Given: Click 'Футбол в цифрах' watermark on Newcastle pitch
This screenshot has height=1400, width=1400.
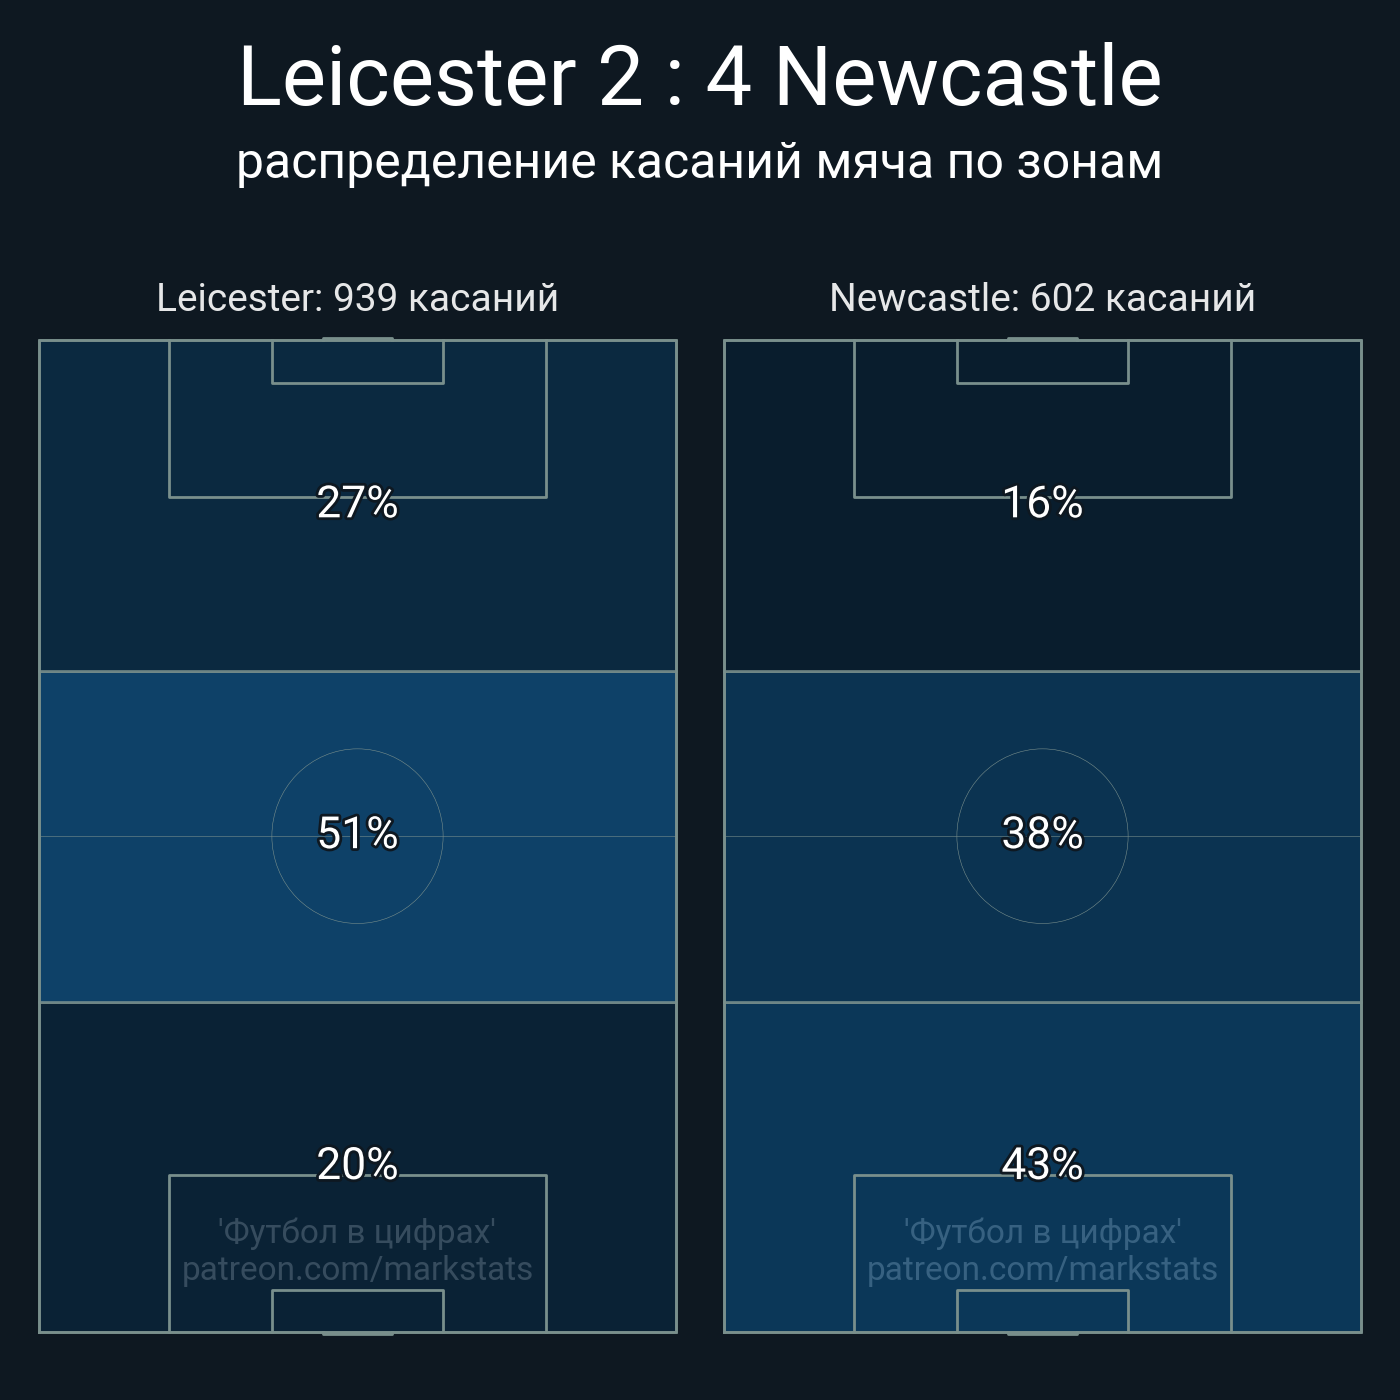Looking at the screenshot, I should [x=1043, y=1231].
